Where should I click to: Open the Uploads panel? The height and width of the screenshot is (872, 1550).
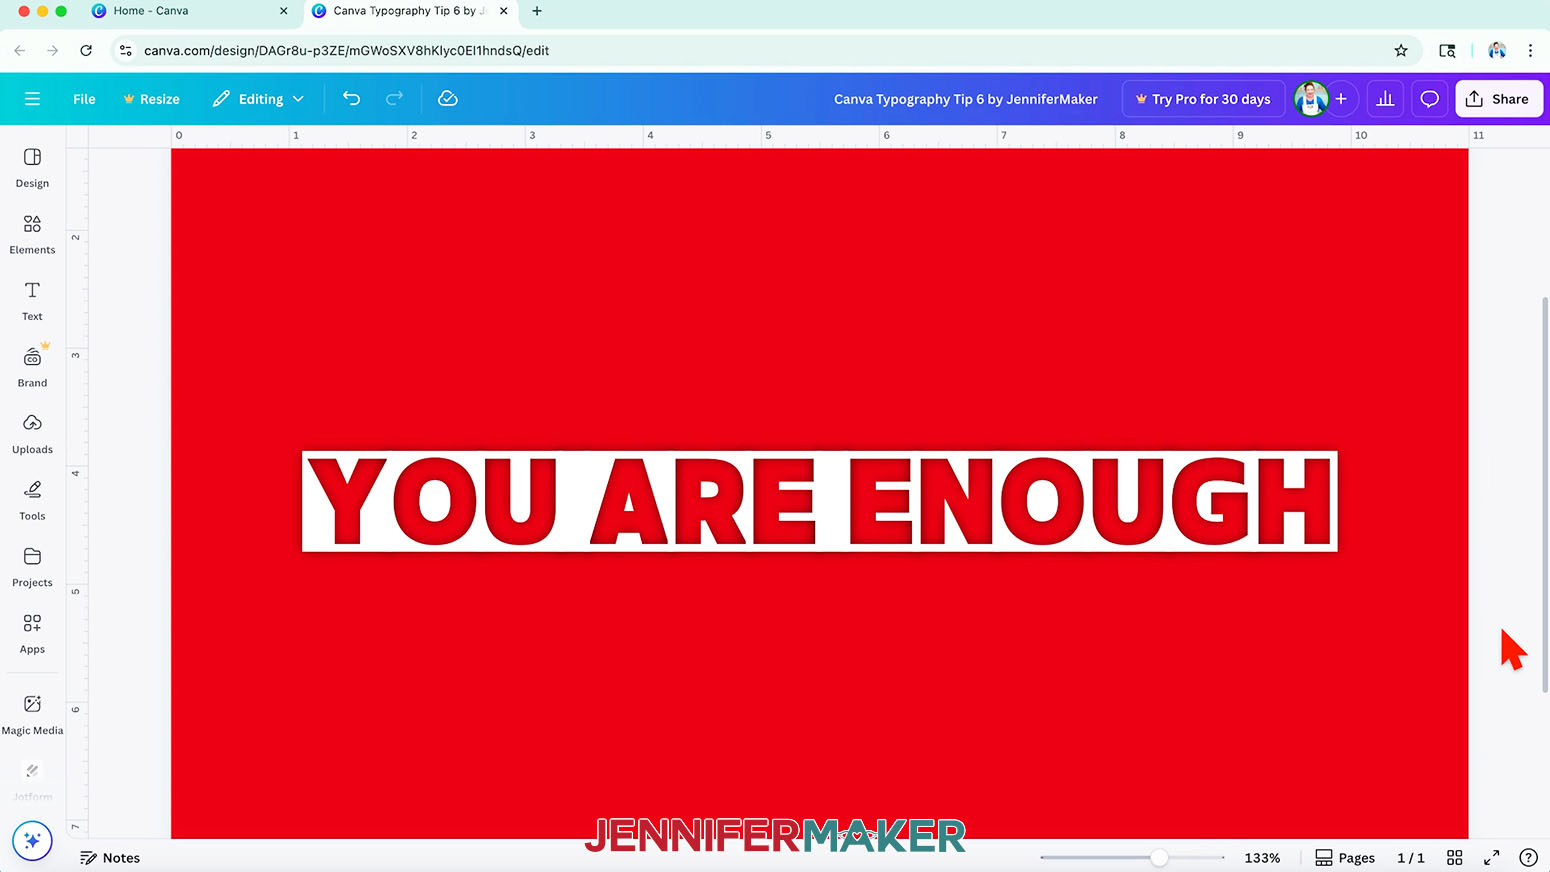click(32, 434)
